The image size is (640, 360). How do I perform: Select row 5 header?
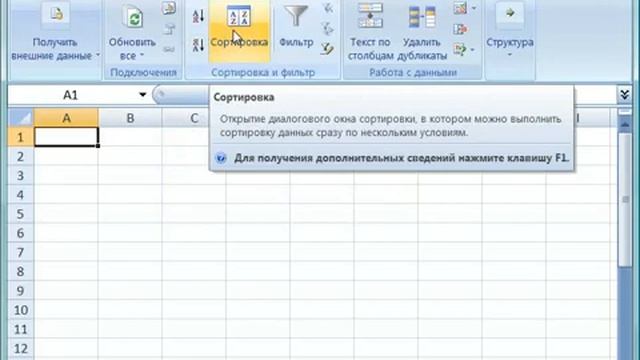coord(20,214)
